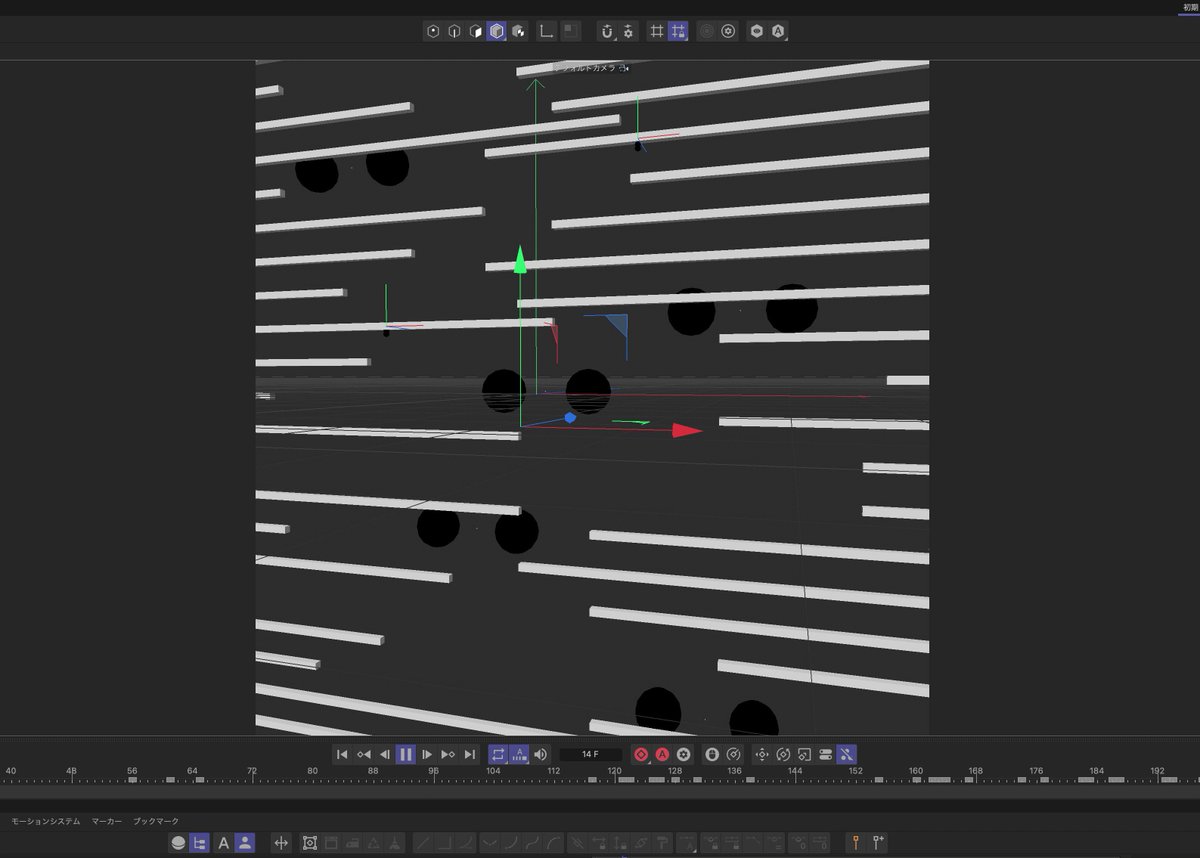
Task: Click the UV/texture mode checkered cube icon
Action: pos(518,31)
